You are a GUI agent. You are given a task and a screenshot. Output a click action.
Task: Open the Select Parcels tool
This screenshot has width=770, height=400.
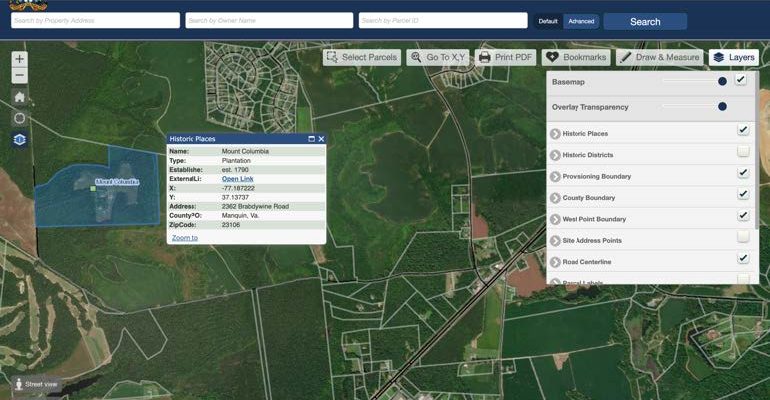pyautogui.click(x=361, y=58)
